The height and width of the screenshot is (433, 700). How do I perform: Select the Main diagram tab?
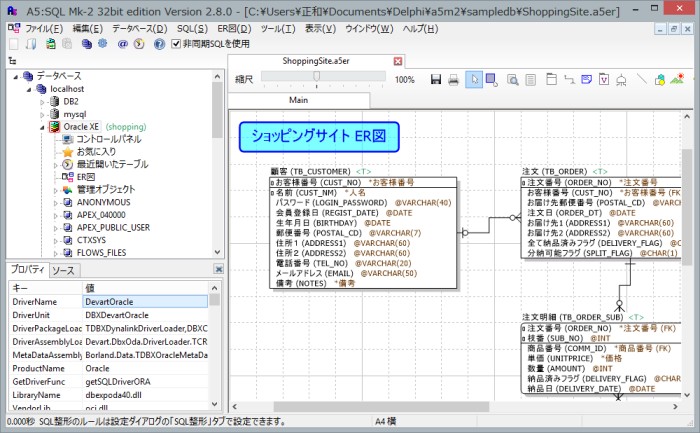pos(299,100)
